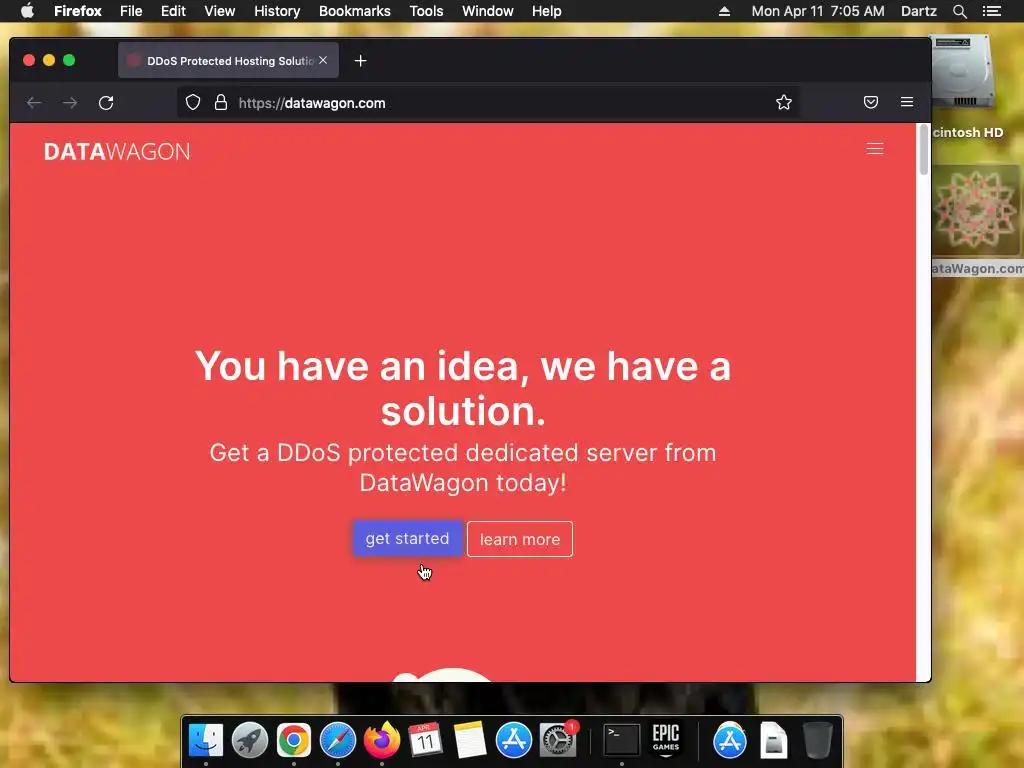The width and height of the screenshot is (1024, 768).
Task: Open DataWagon site hamburger menu
Action: tap(874, 149)
